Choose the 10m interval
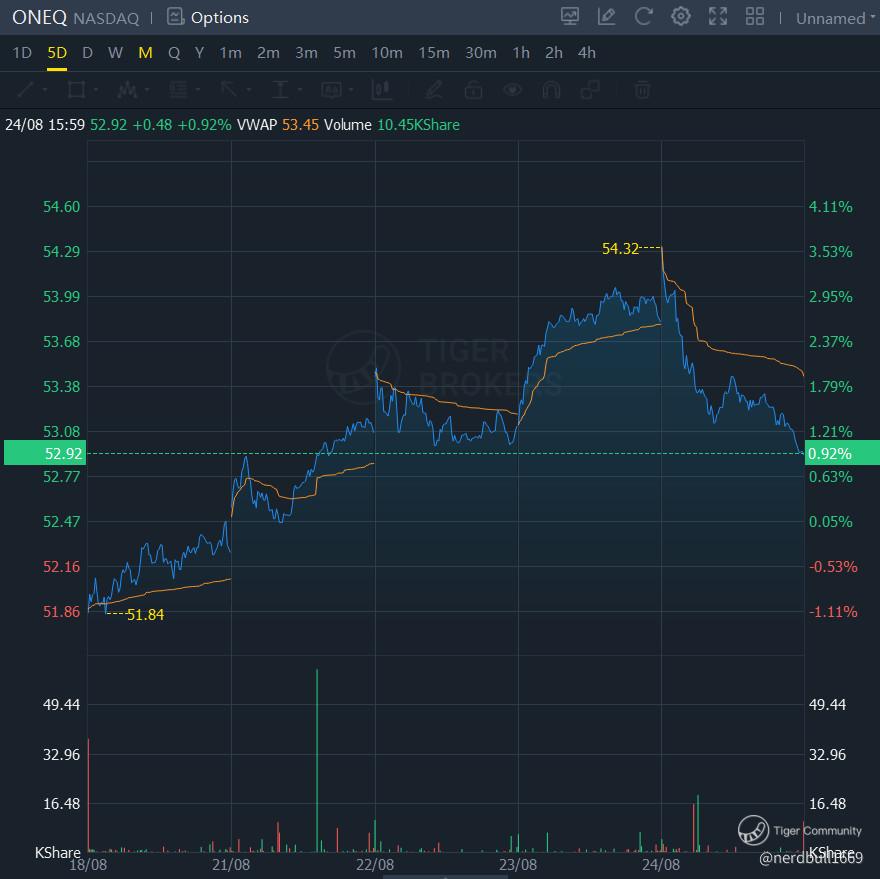This screenshot has width=880, height=879. pos(387,53)
